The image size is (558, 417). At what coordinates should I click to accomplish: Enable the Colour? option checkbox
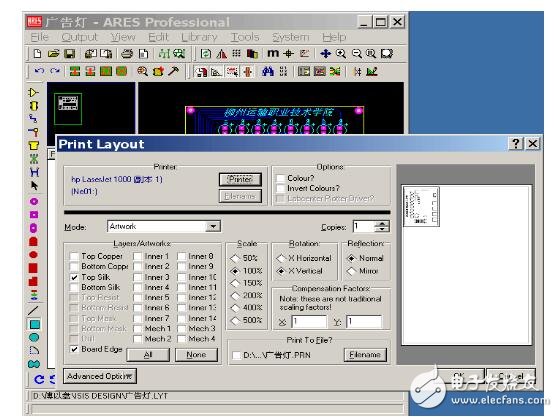[281, 178]
